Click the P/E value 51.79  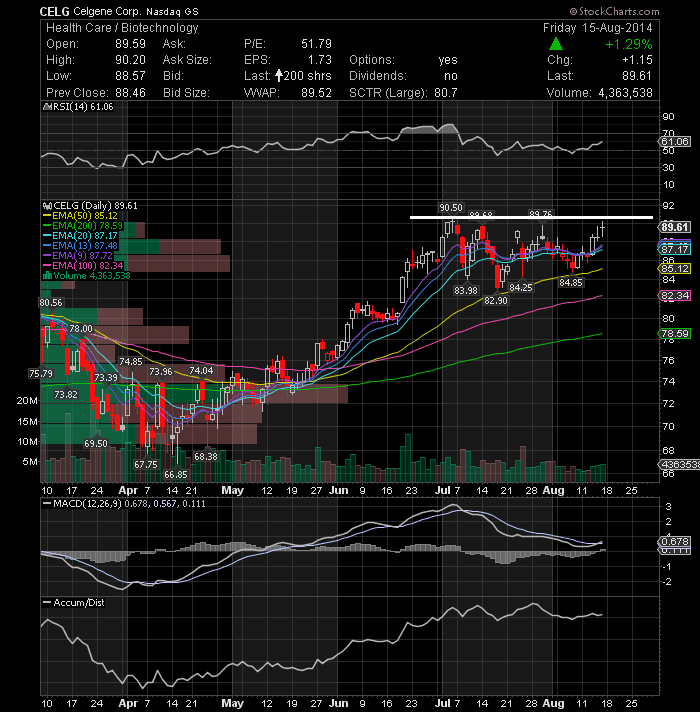point(316,44)
